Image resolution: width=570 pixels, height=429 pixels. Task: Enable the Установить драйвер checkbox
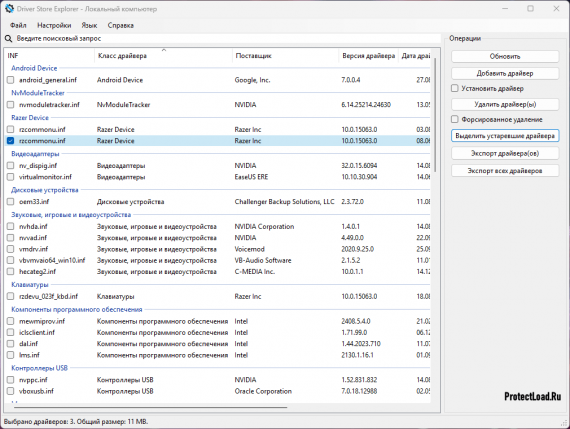coord(454,88)
